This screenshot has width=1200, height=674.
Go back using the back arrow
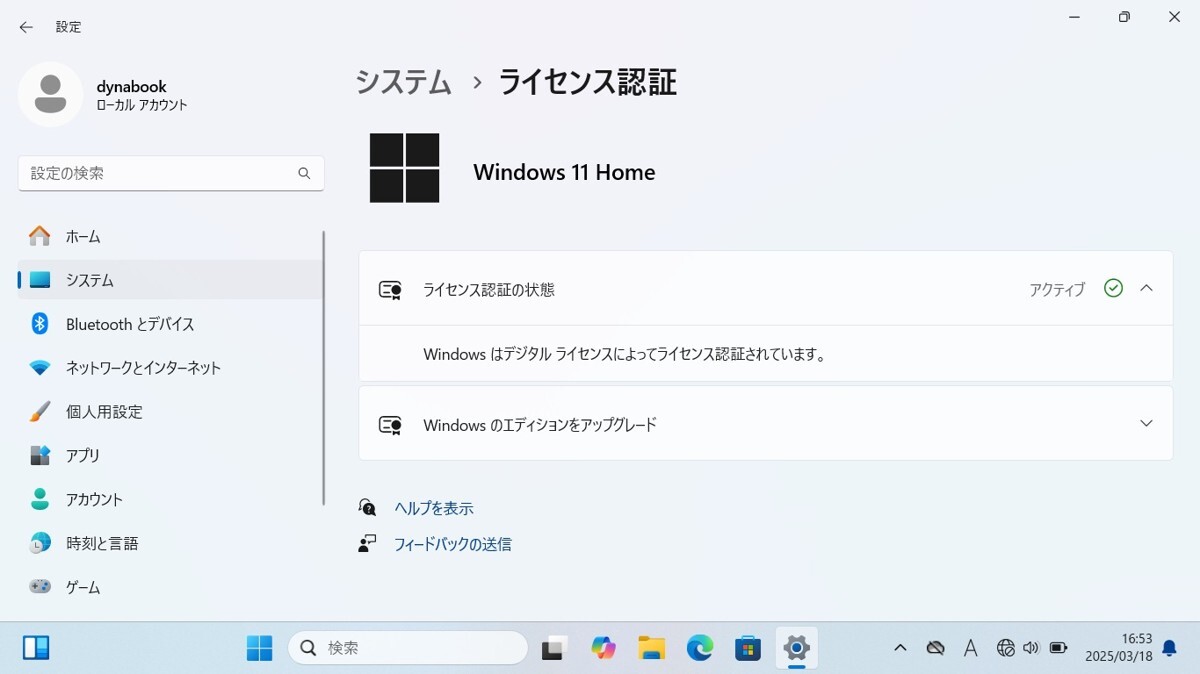[26, 27]
